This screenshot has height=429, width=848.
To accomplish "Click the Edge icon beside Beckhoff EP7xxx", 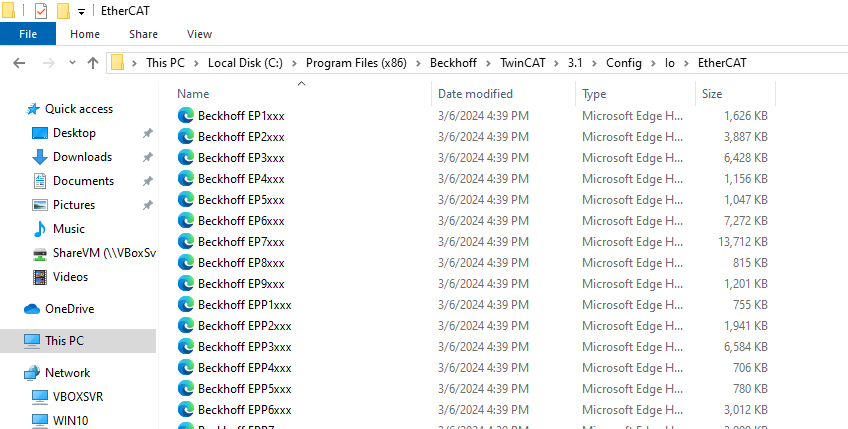I will click(186, 242).
